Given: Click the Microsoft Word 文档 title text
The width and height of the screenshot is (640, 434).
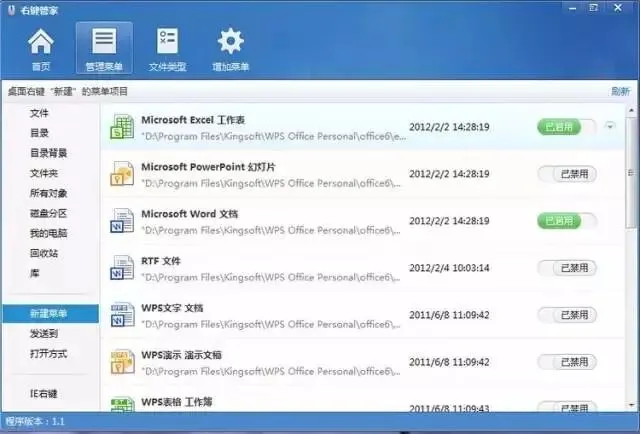Looking at the screenshot, I should pos(190,214).
